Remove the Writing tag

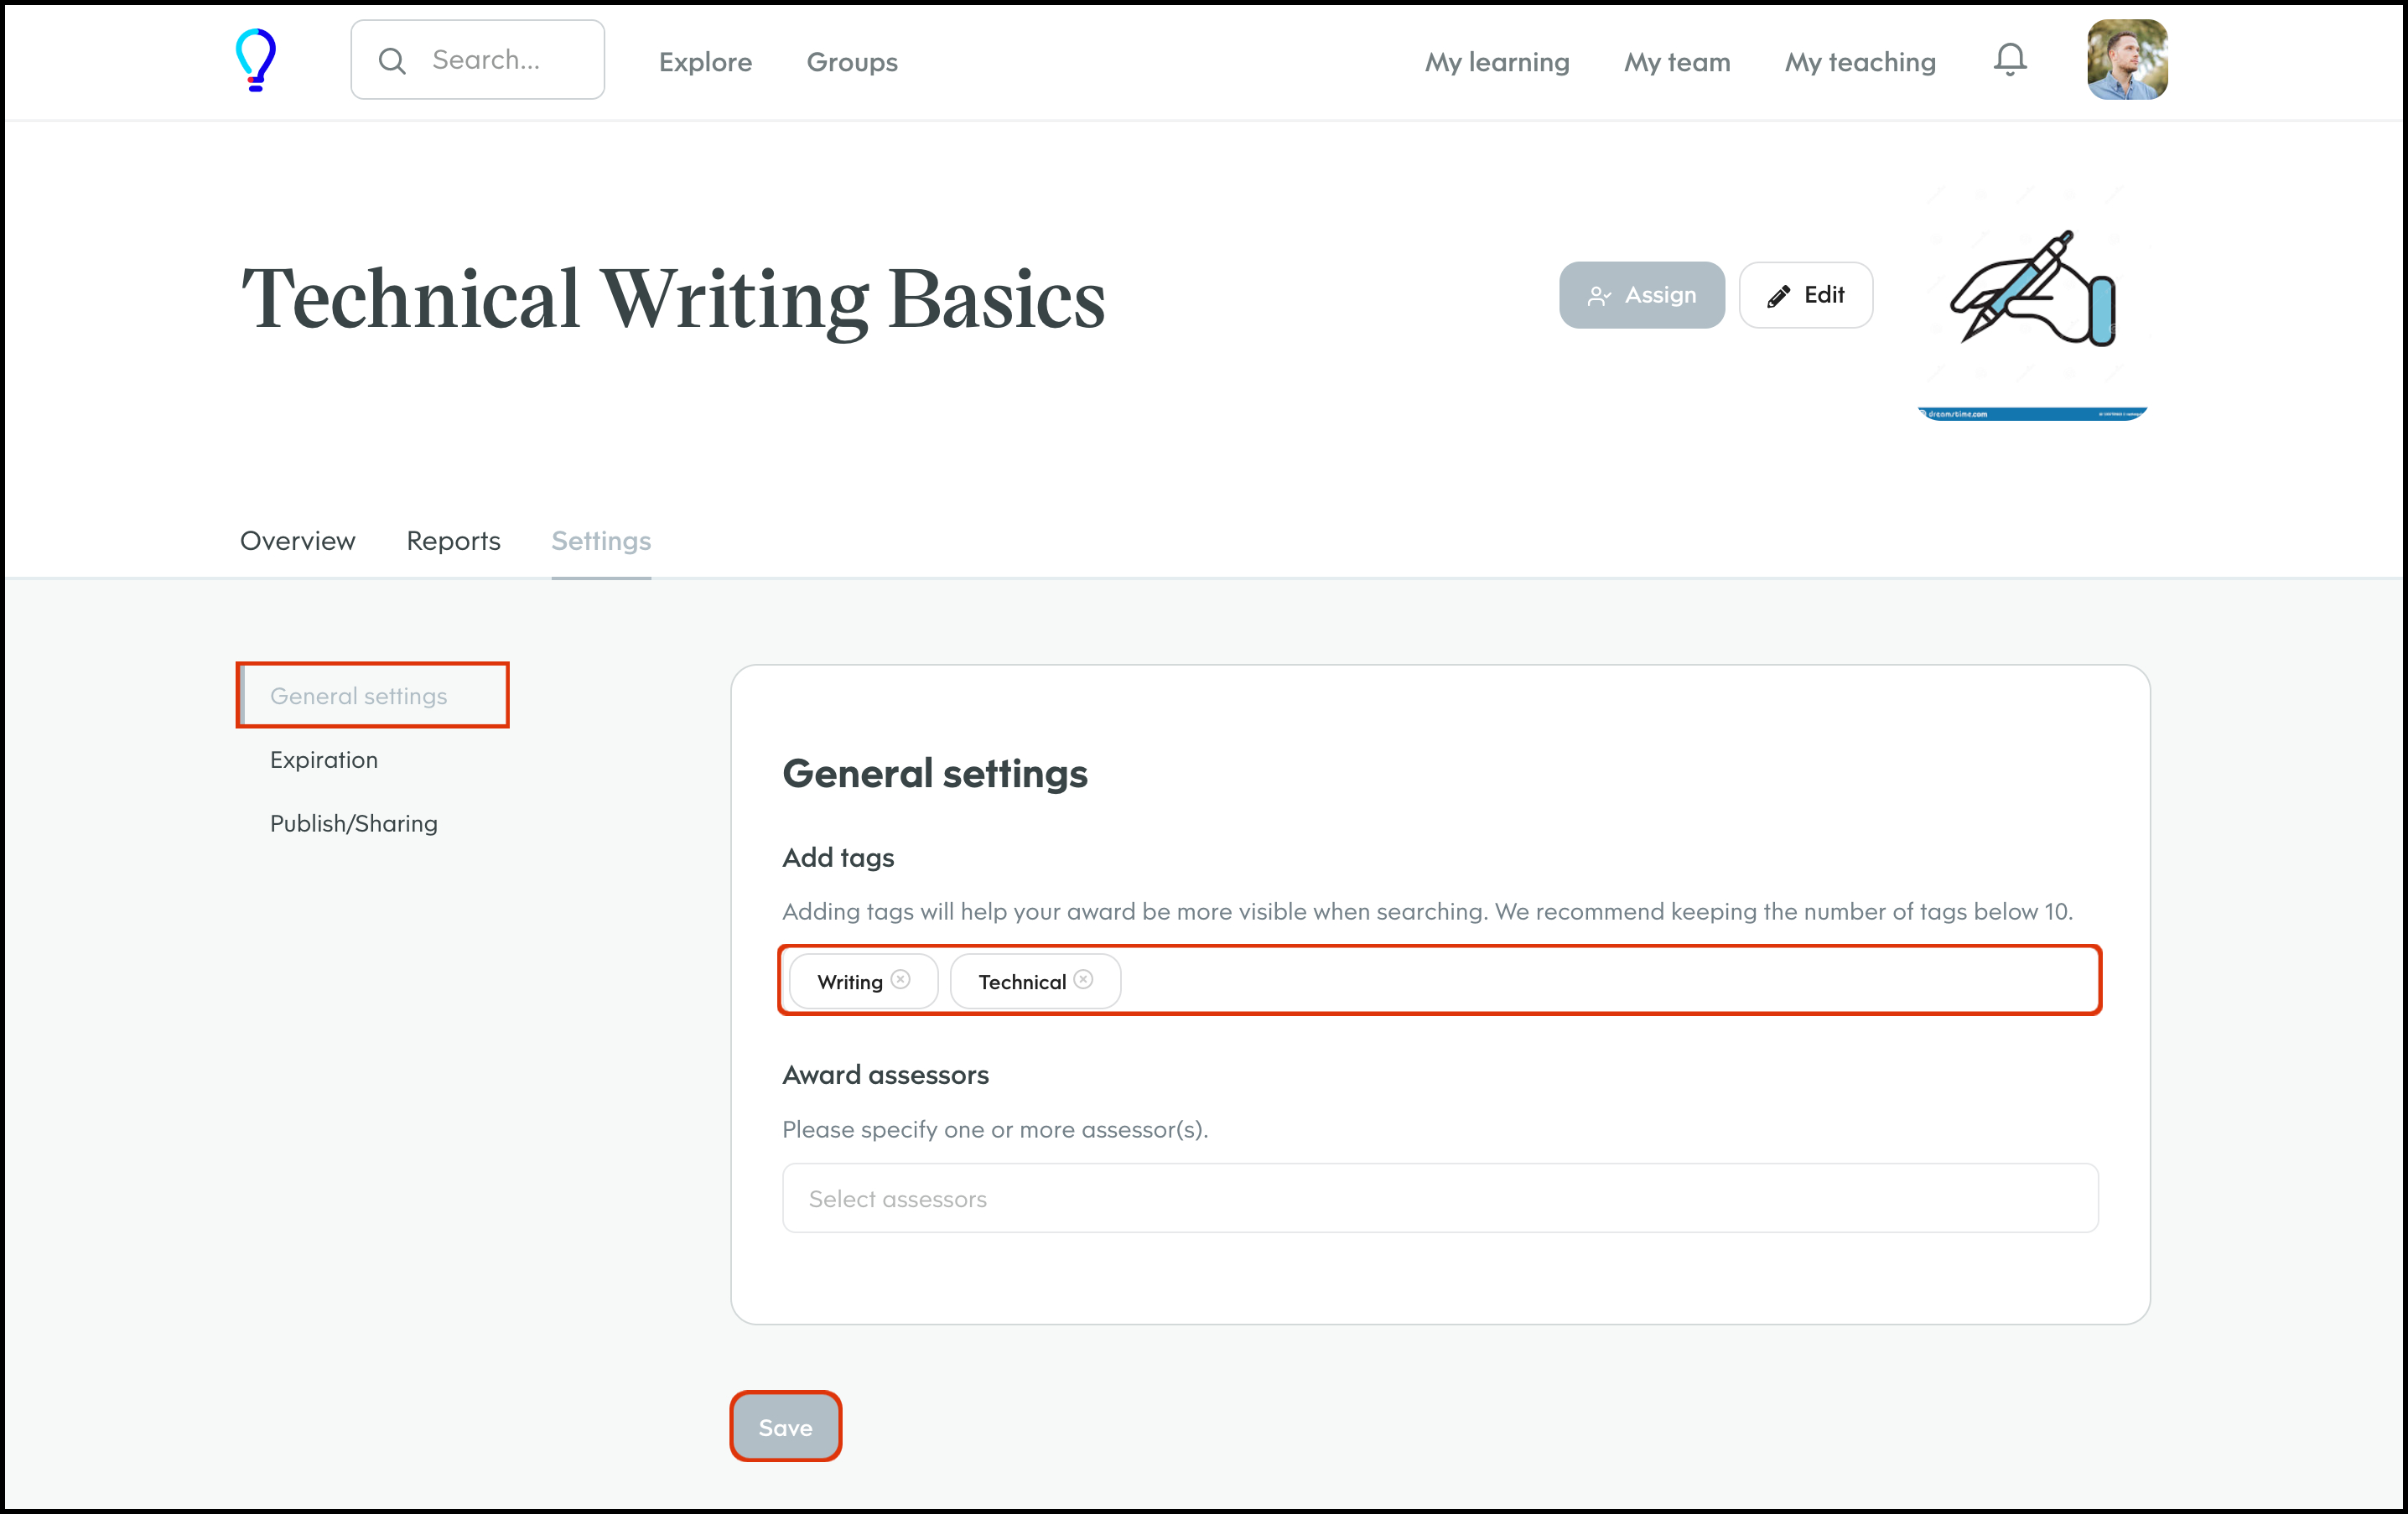pyautogui.click(x=901, y=979)
